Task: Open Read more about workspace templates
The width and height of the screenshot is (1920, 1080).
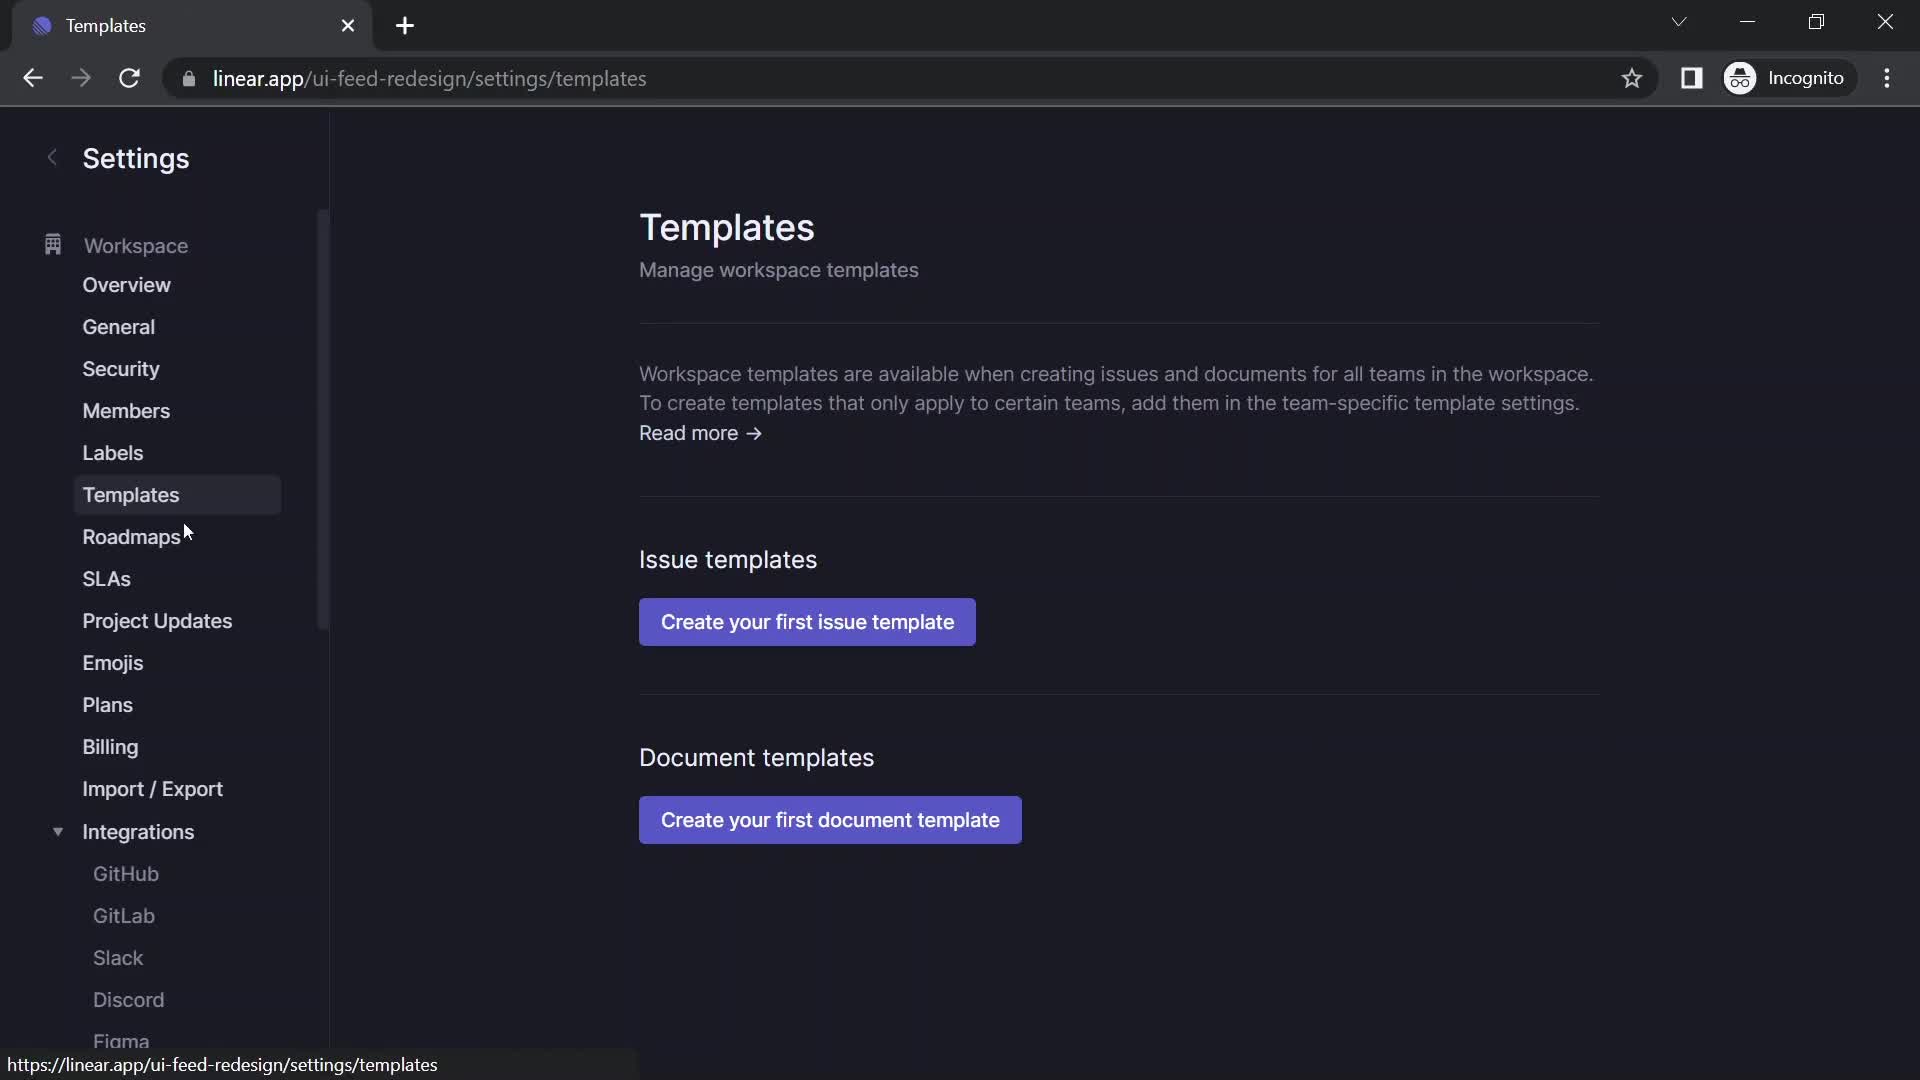Action: tap(700, 433)
